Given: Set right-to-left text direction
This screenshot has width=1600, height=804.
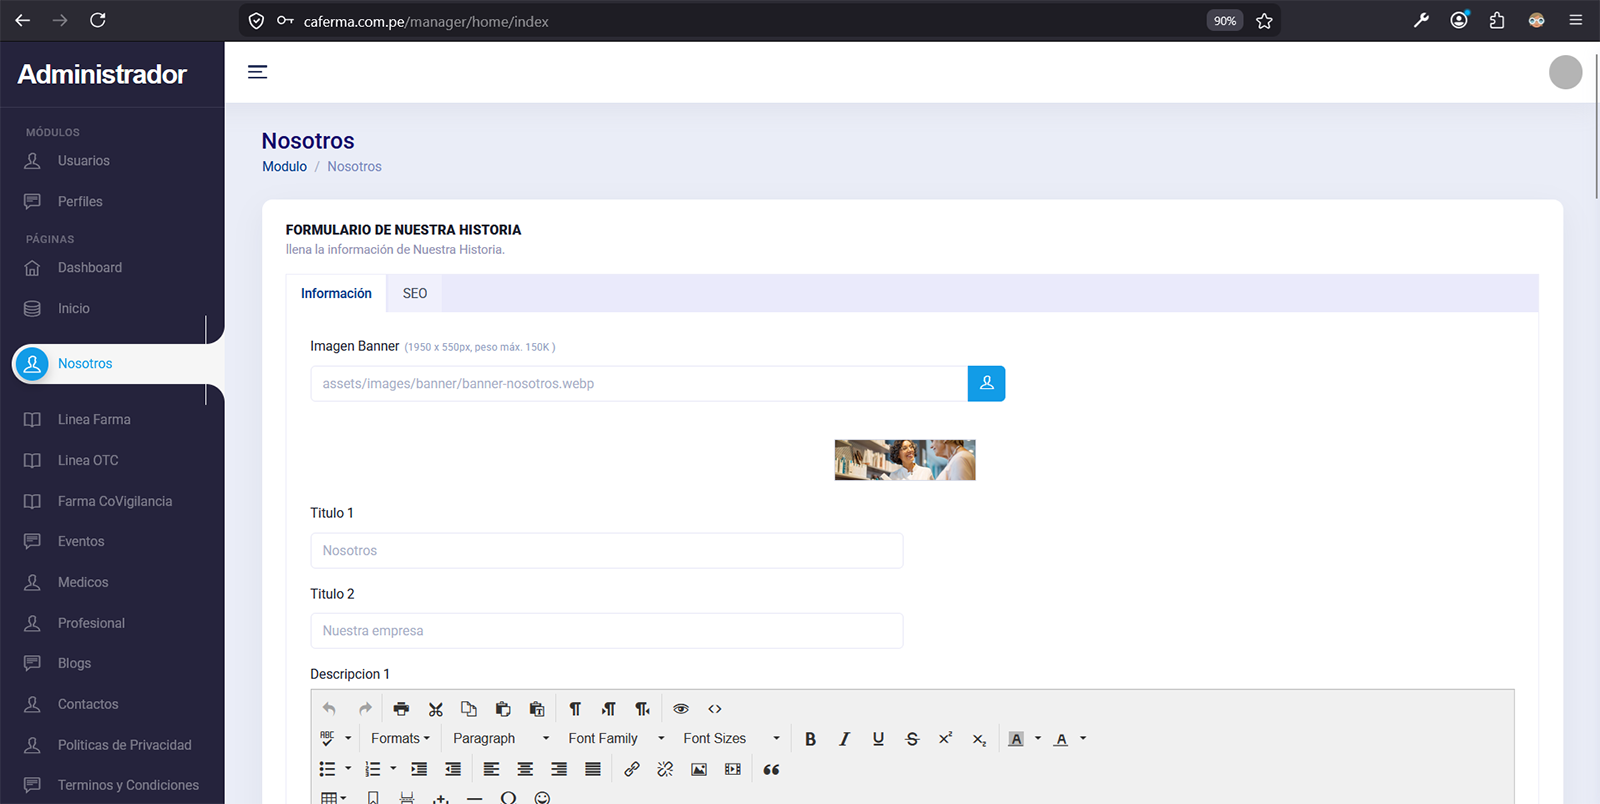Looking at the screenshot, I should coord(643,709).
